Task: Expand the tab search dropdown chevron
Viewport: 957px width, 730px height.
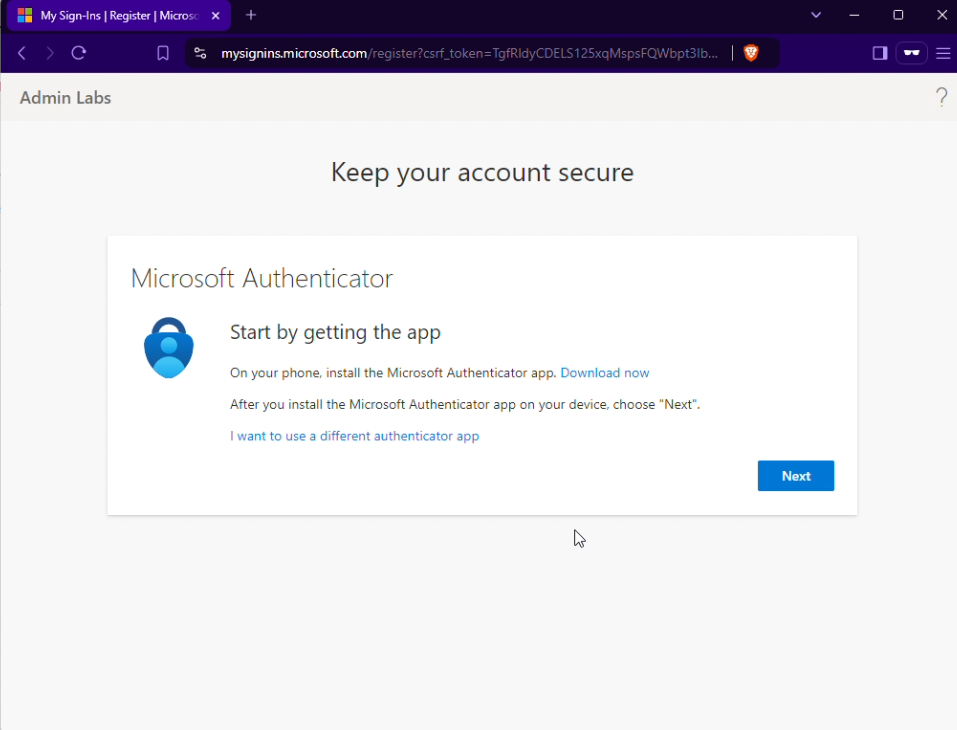Action: 816,15
